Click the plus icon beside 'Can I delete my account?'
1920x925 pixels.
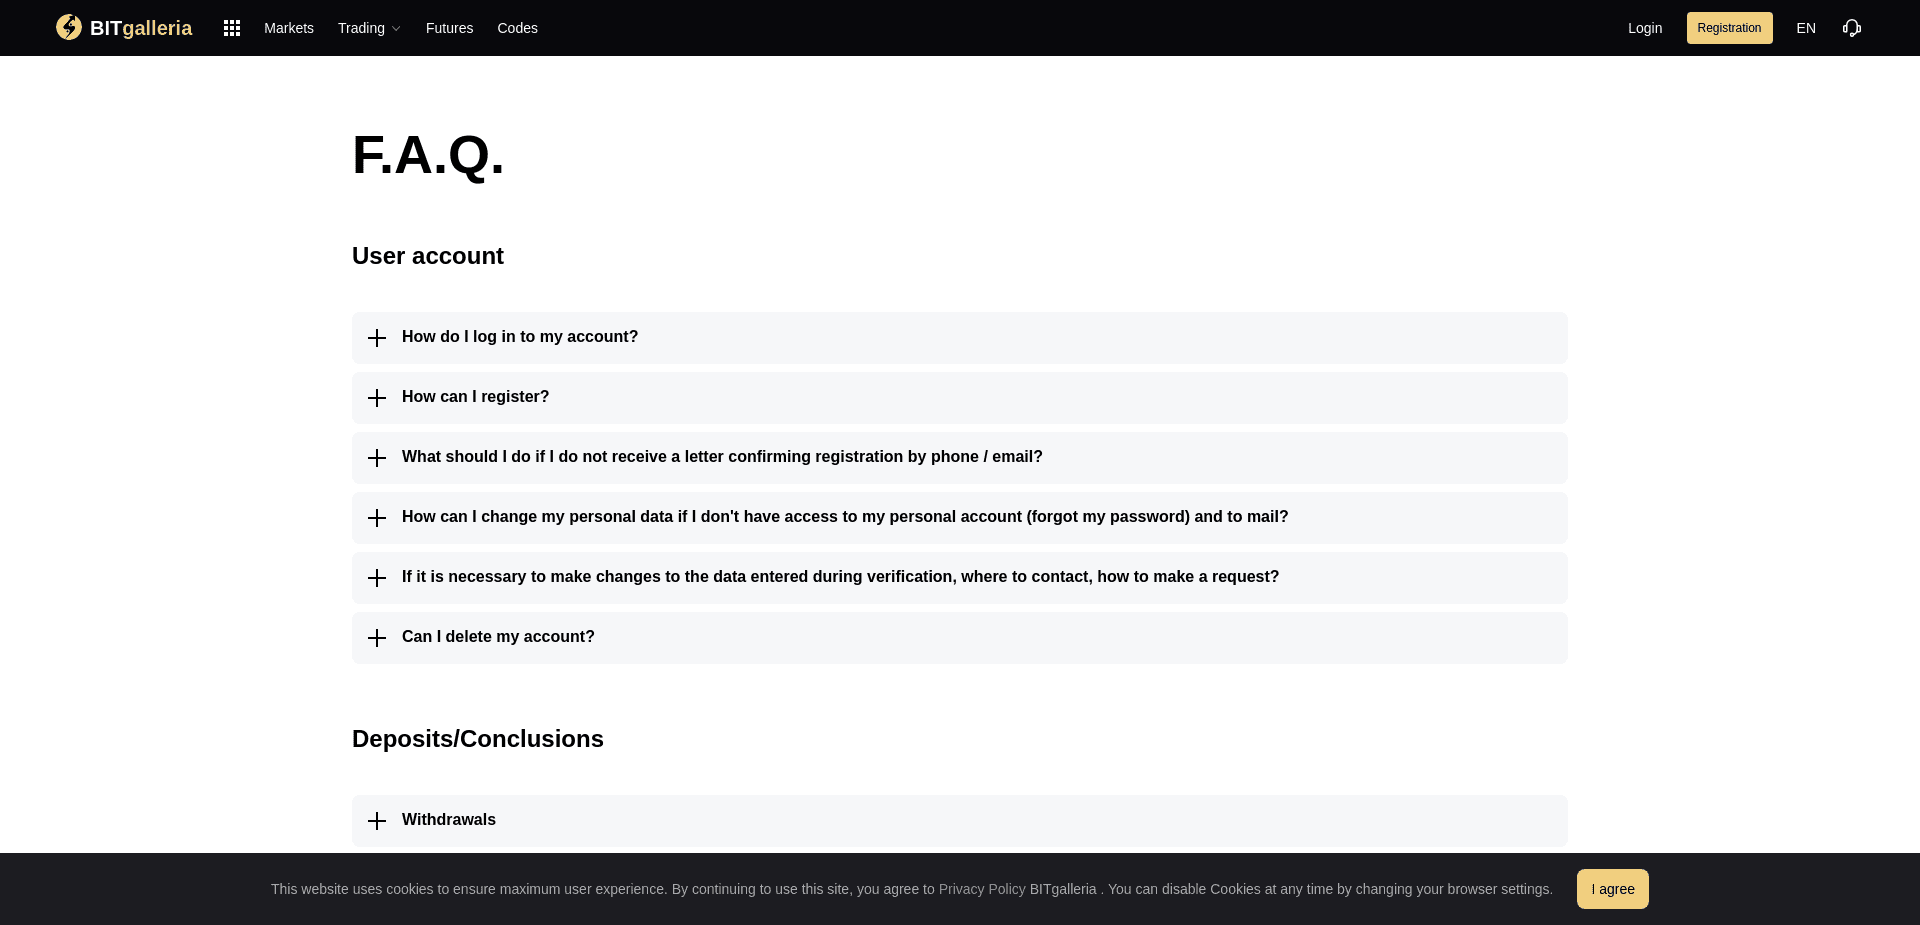377,637
